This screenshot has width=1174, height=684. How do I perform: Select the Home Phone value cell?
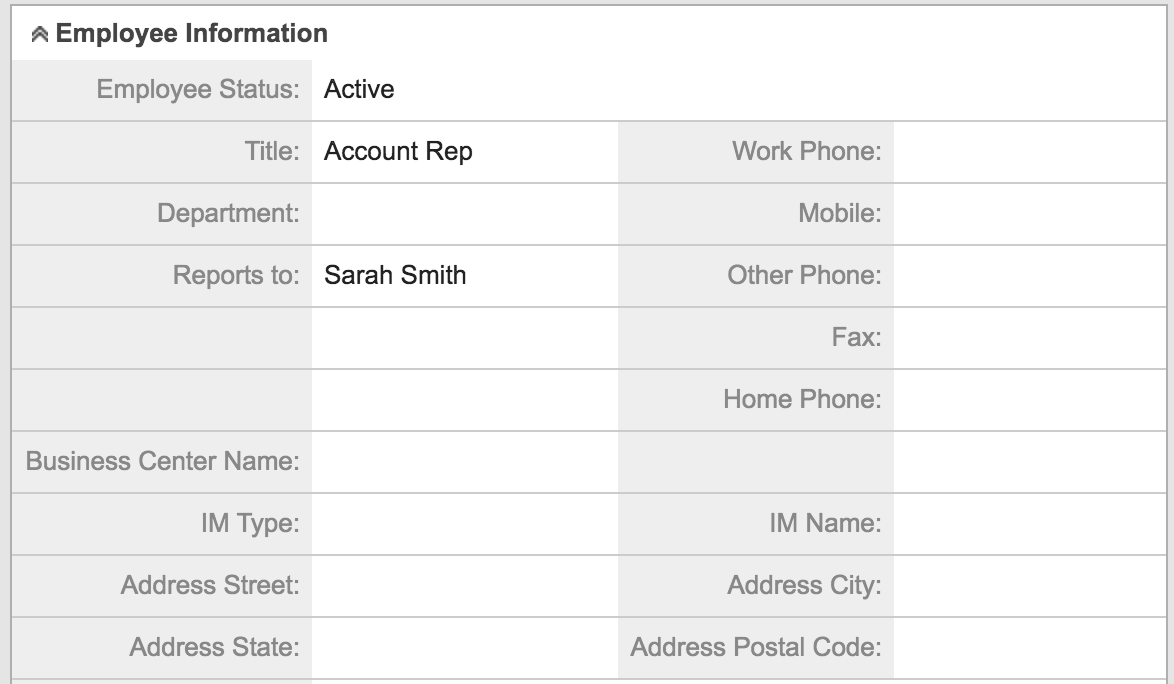[1030, 400]
